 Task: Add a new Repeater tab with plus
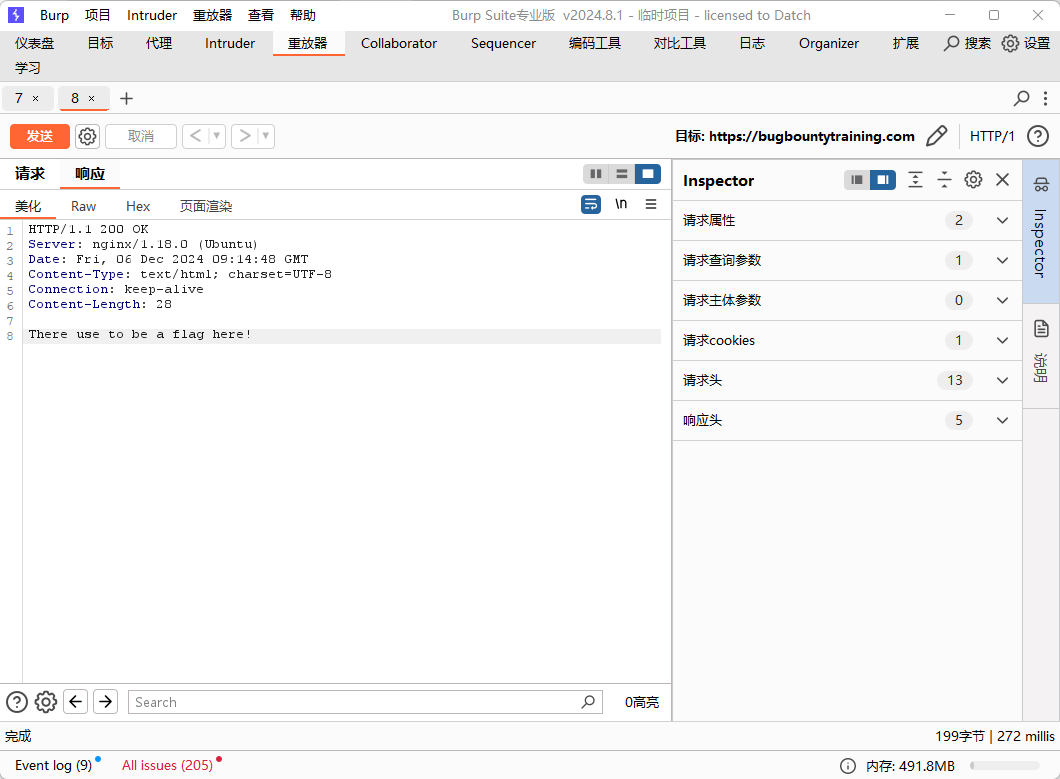tap(126, 99)
